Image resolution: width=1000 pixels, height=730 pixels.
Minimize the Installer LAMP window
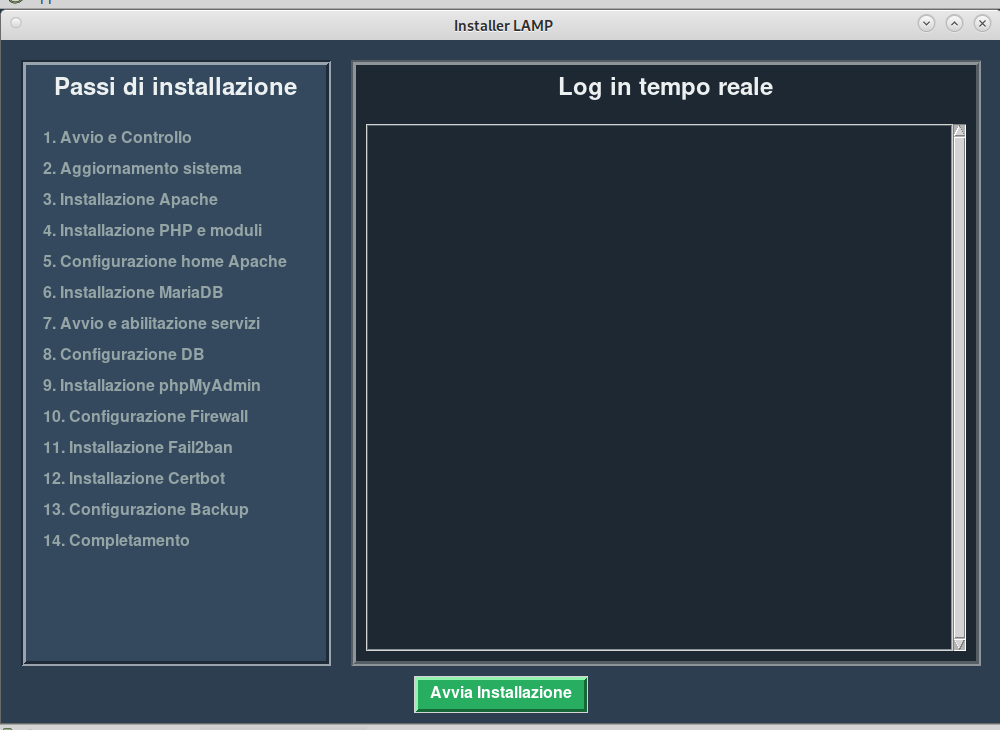pyautogui.click(x=926, y=23)
